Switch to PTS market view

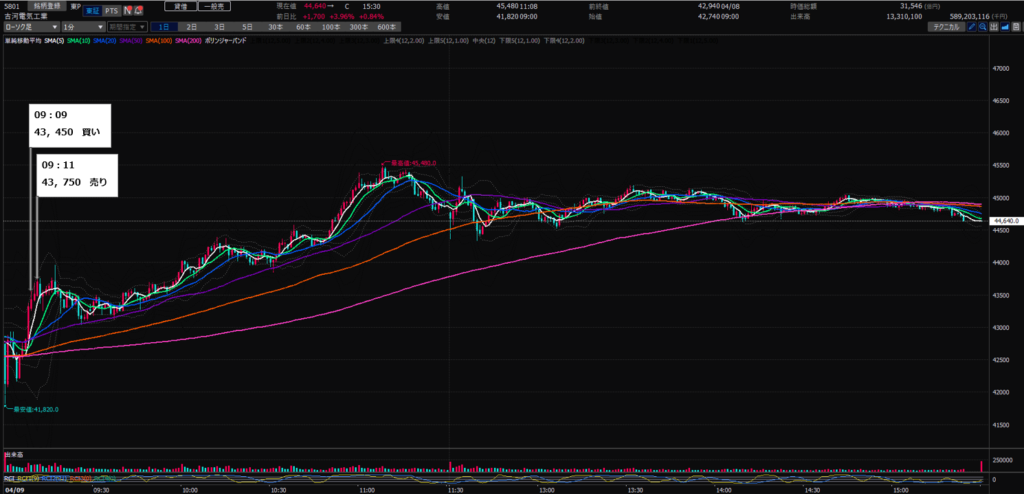pyautogui.click(x=111, y=10)
